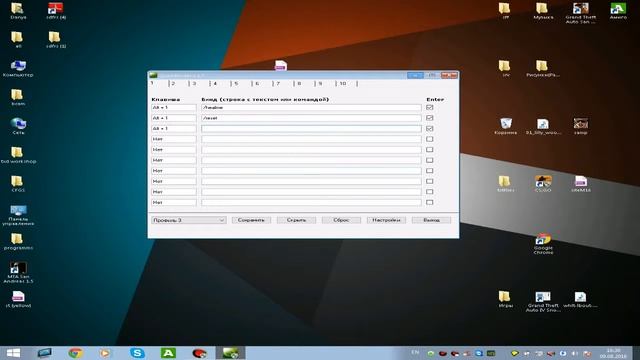
Task: Click the Сохранить save button
Action: [251, 220]
